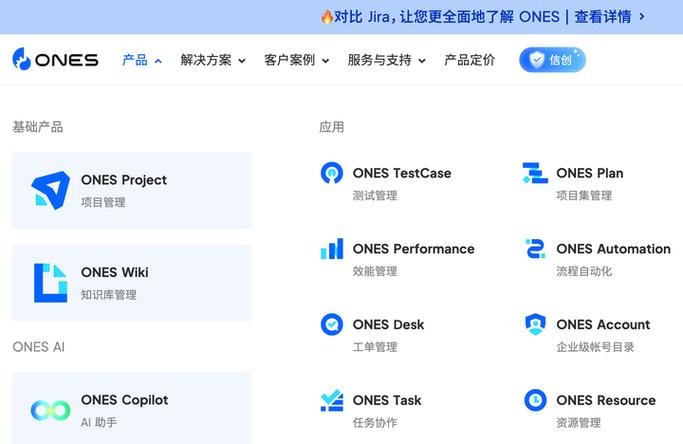Click the arrow after 查看详情 in banner
This screenshot has height=444, width=683.
642,17
